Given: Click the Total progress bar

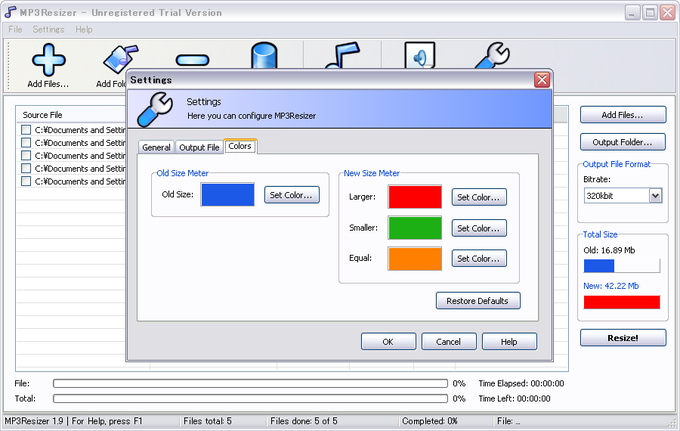Looking at the screenshot, I should coord(250,398).
